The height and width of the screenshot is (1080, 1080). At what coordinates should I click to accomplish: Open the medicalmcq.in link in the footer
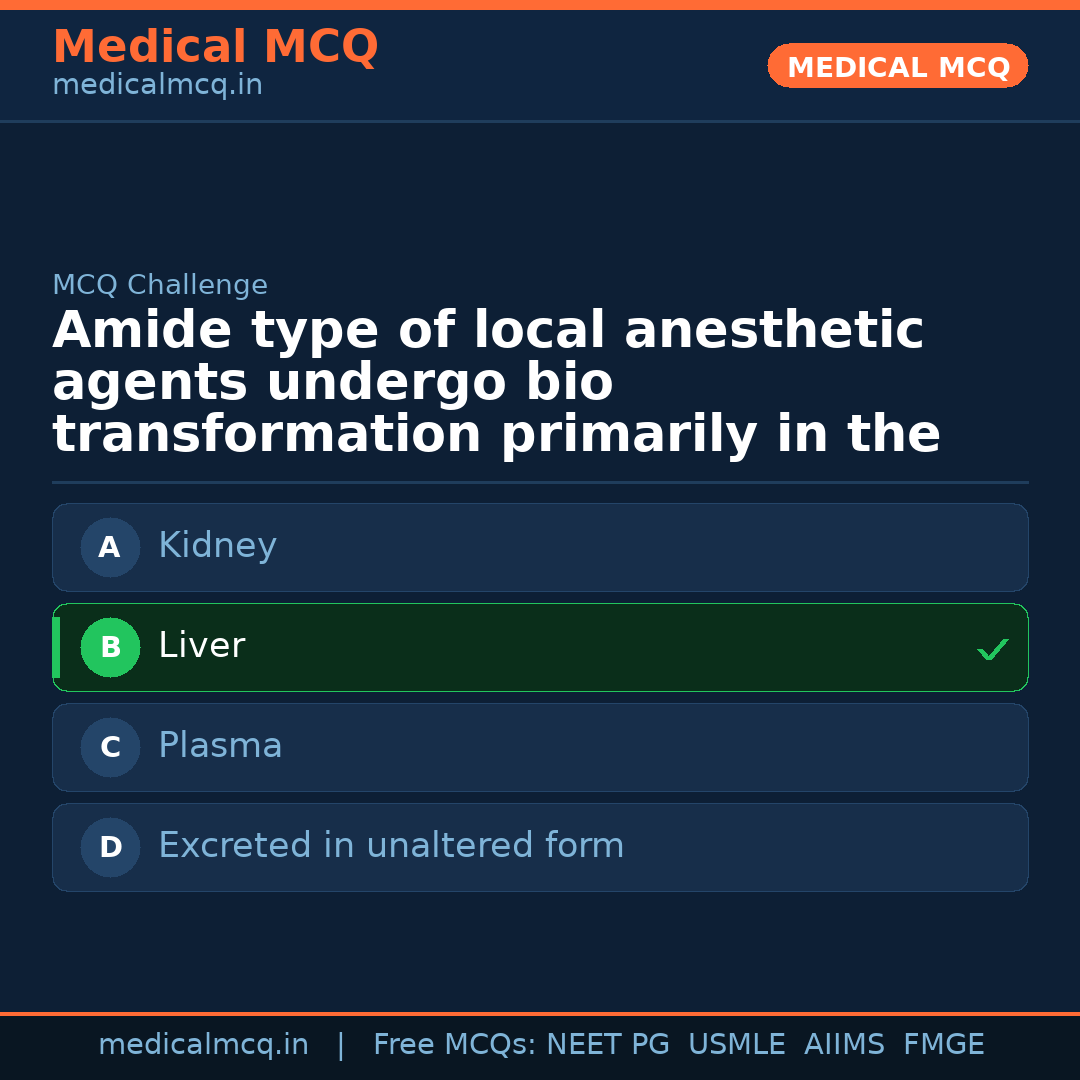[203, 1045]
